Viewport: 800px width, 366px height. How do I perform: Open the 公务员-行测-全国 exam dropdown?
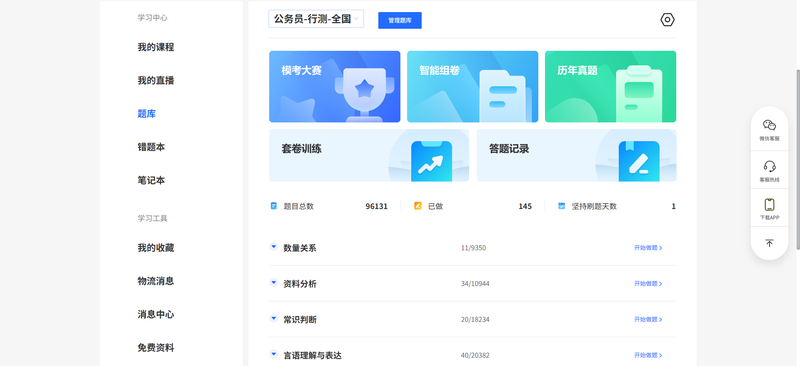coord(316,19)
